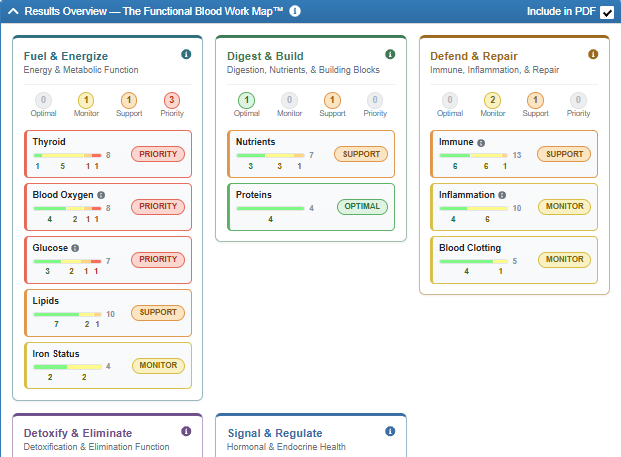Click the 'Hormonal & Endocrine Health' subtitle
This screenshot has height=457, width=621.
pos(286,447)
